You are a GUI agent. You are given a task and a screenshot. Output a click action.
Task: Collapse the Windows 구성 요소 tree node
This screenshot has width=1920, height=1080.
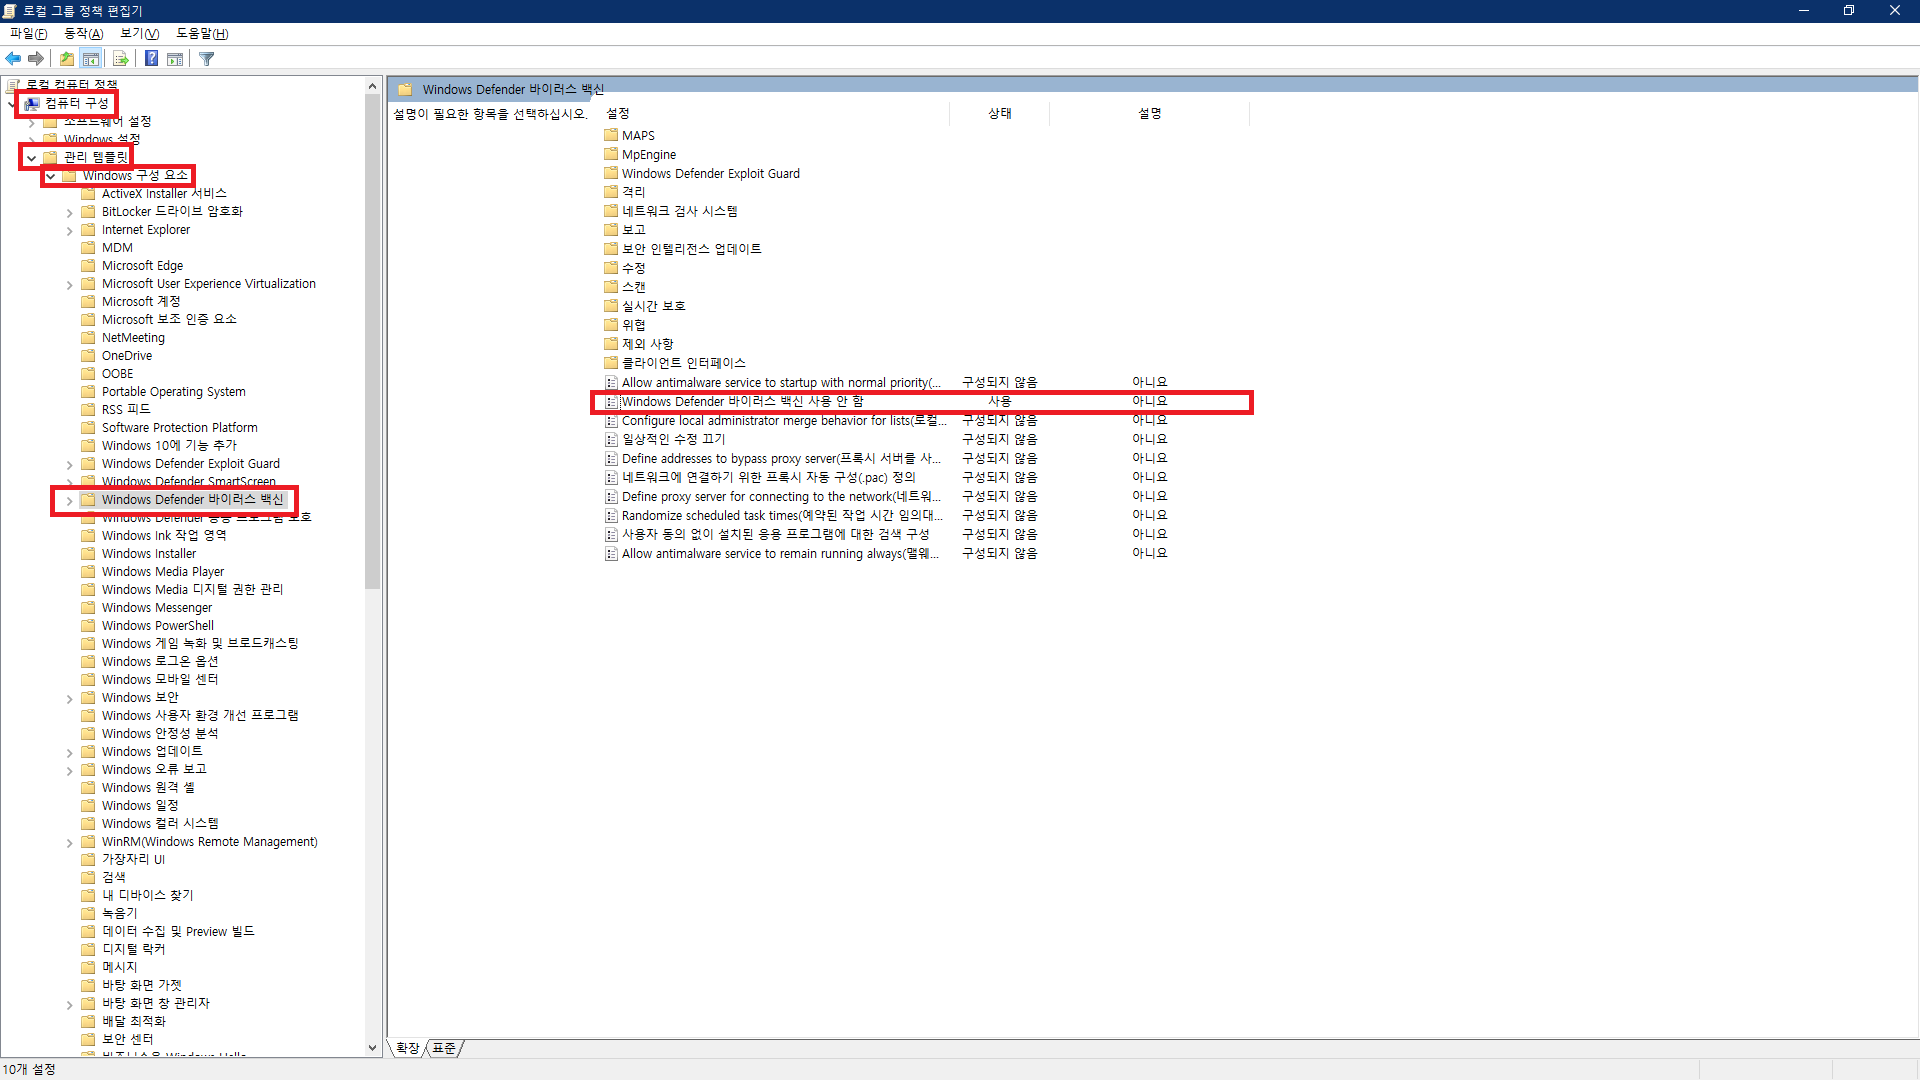[51, 176]
